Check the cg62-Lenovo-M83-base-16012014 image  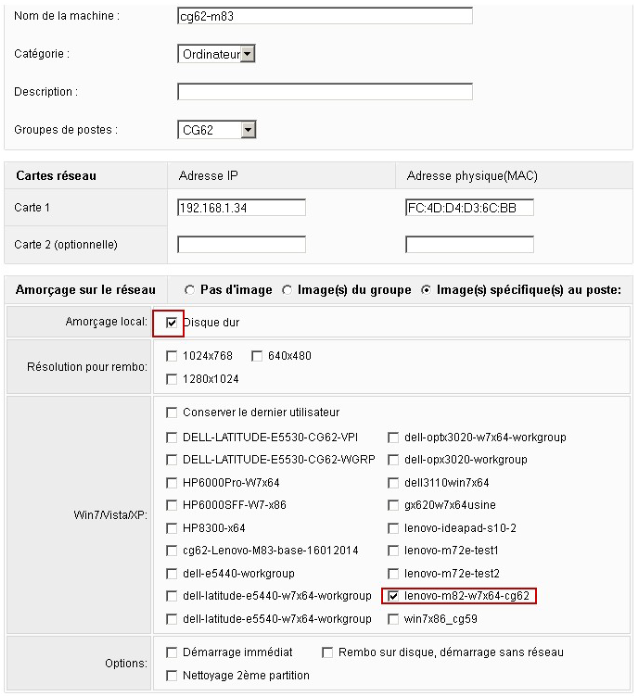coord(172,550)
